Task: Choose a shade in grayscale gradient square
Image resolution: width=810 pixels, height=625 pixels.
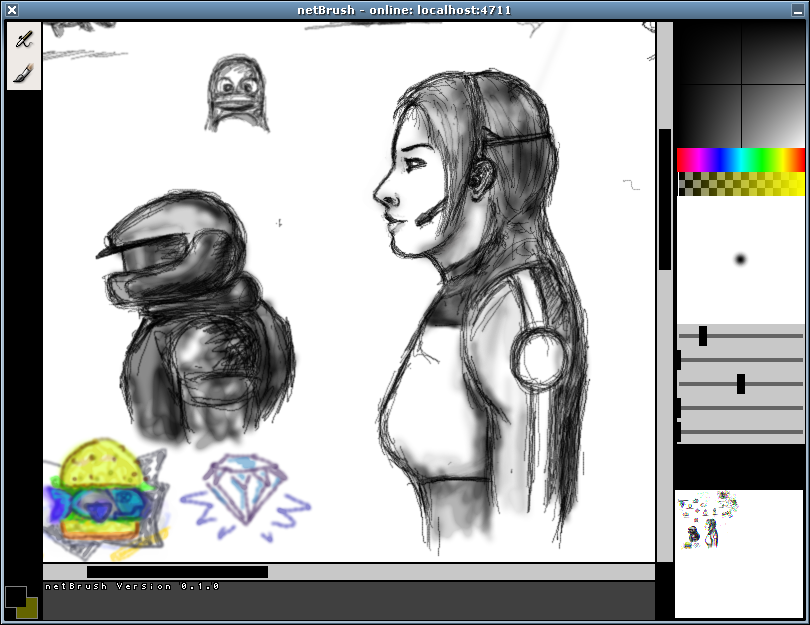Action: coord(740,85)
